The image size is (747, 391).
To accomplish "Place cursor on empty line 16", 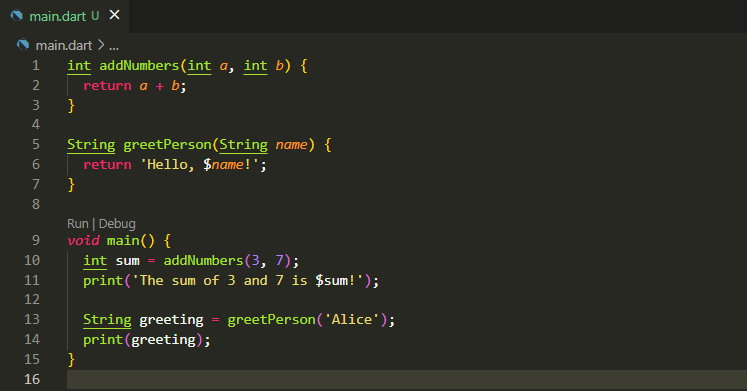I will (407, 380).
